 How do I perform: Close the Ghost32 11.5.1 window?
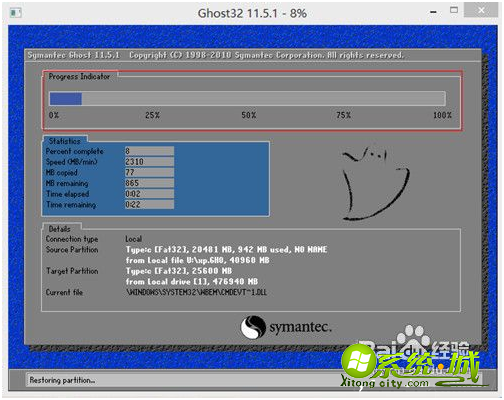click(481, 10)
